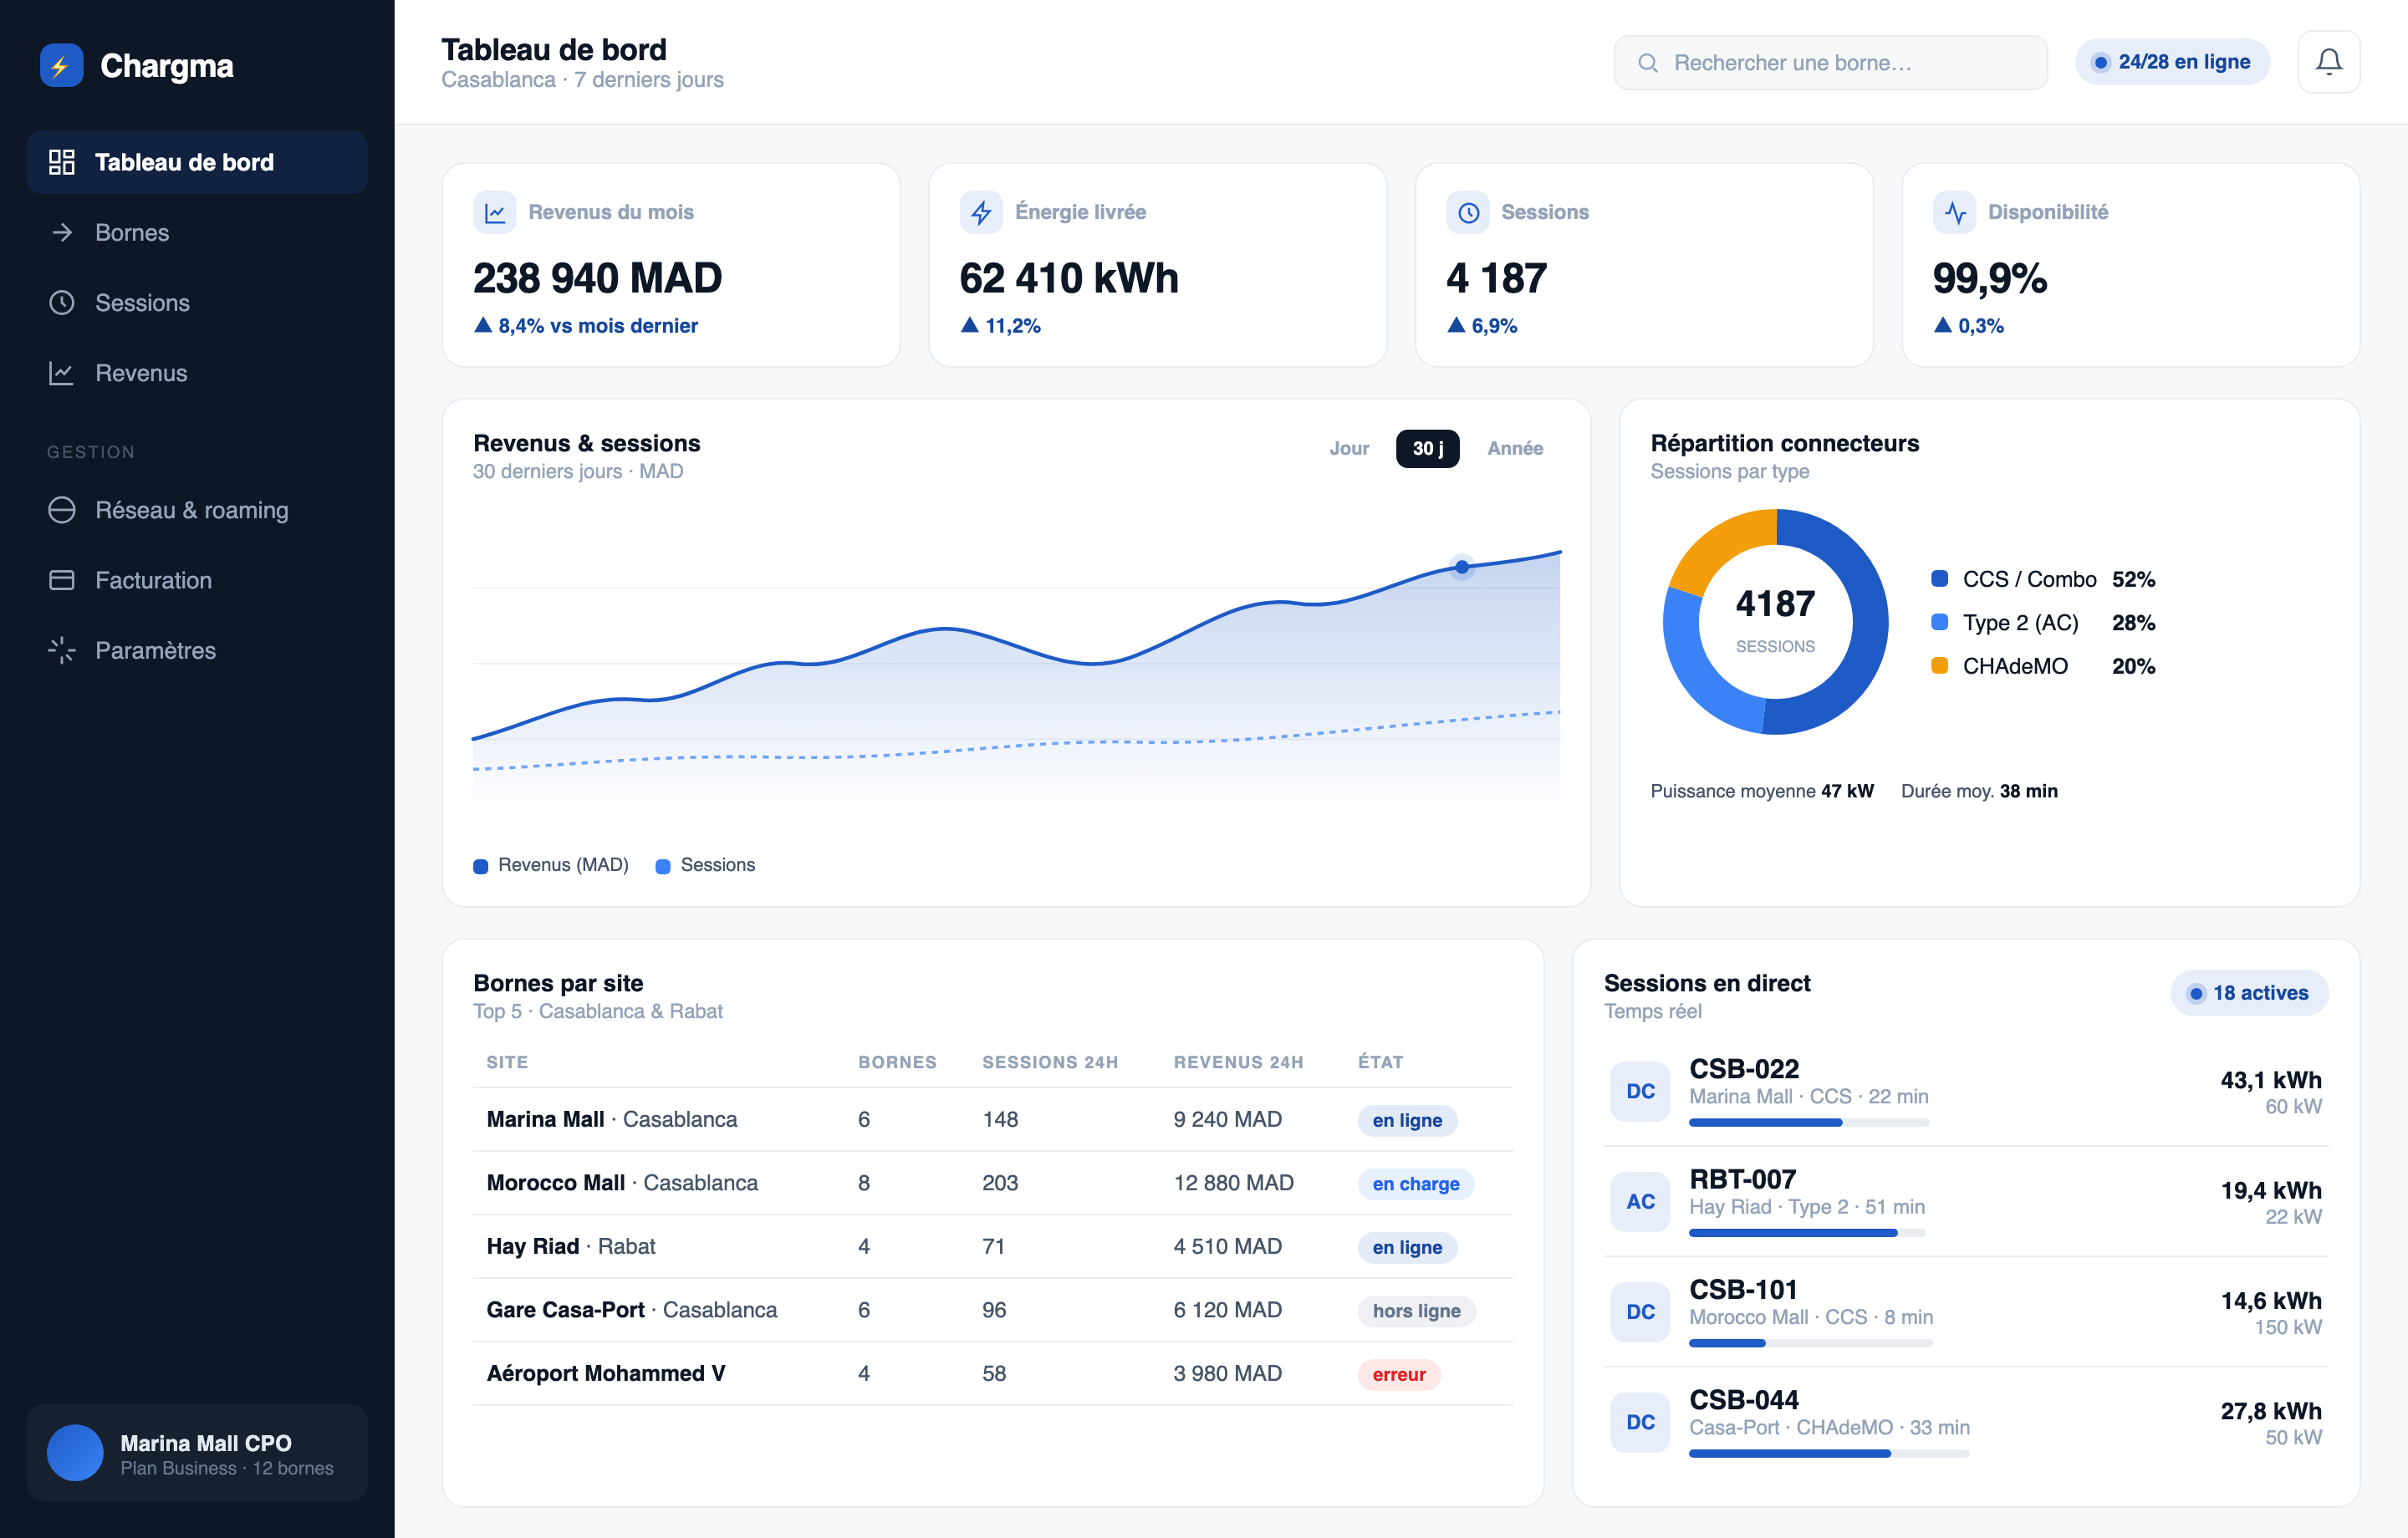Click the Marina Mall CPO avatar

click(x=75, y=1453)
